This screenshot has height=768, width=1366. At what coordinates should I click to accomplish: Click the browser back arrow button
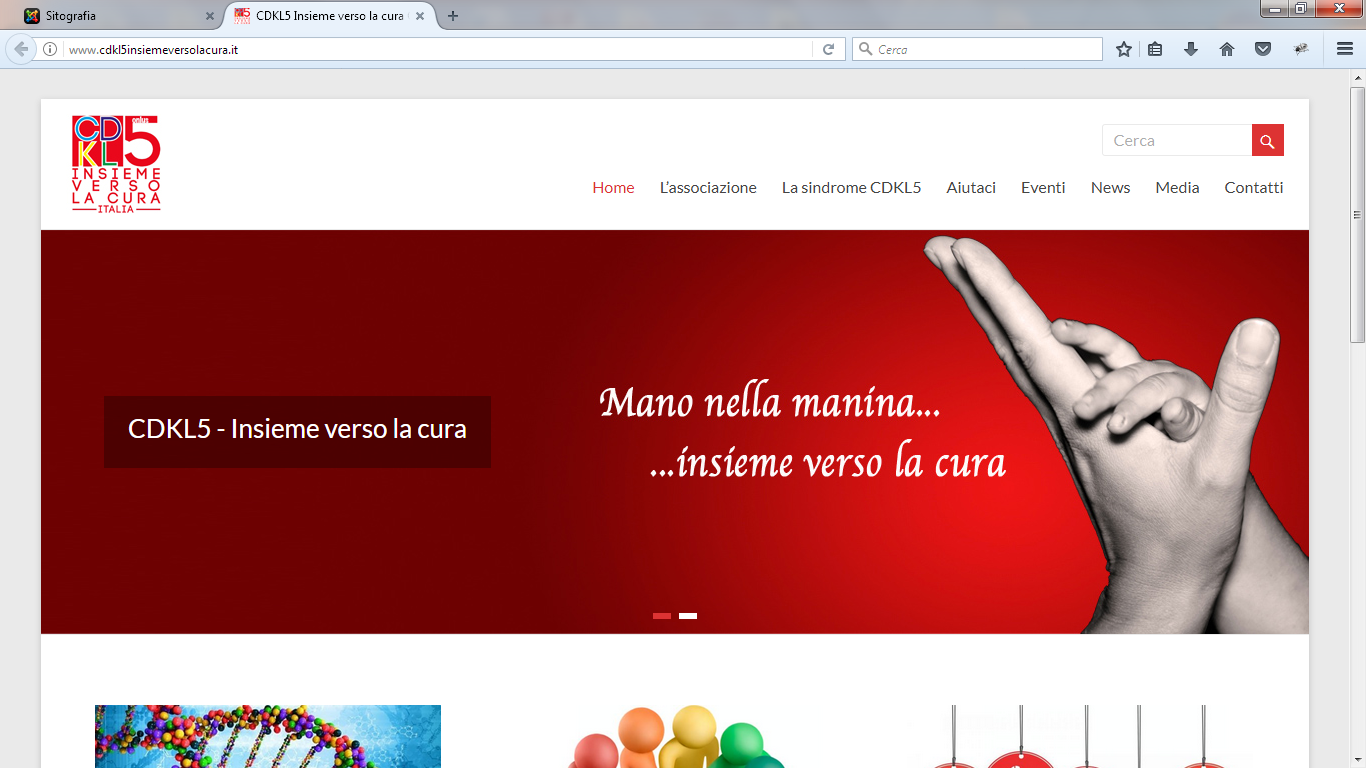(x=21, y=49)
